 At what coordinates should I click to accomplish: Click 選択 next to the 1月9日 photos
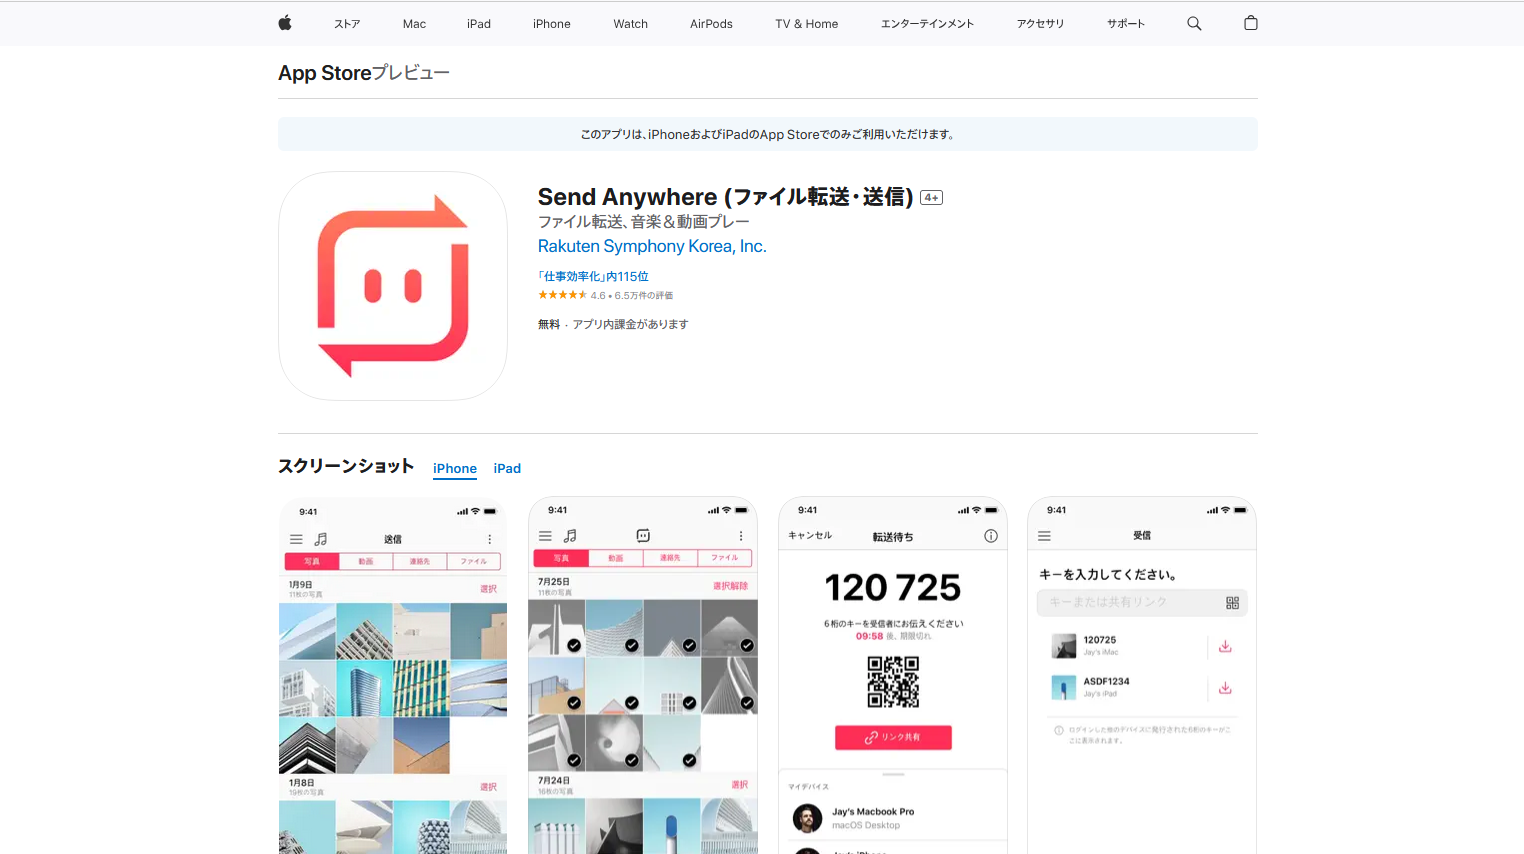[x=489, y=588]
